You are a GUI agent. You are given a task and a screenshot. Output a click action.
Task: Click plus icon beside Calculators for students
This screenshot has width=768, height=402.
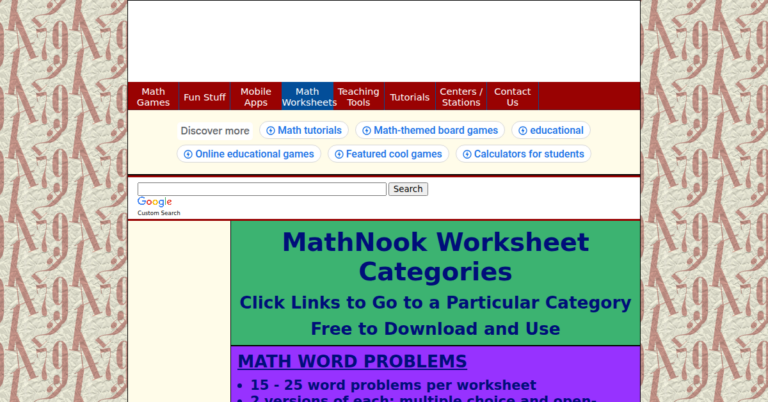pos(467,154)
